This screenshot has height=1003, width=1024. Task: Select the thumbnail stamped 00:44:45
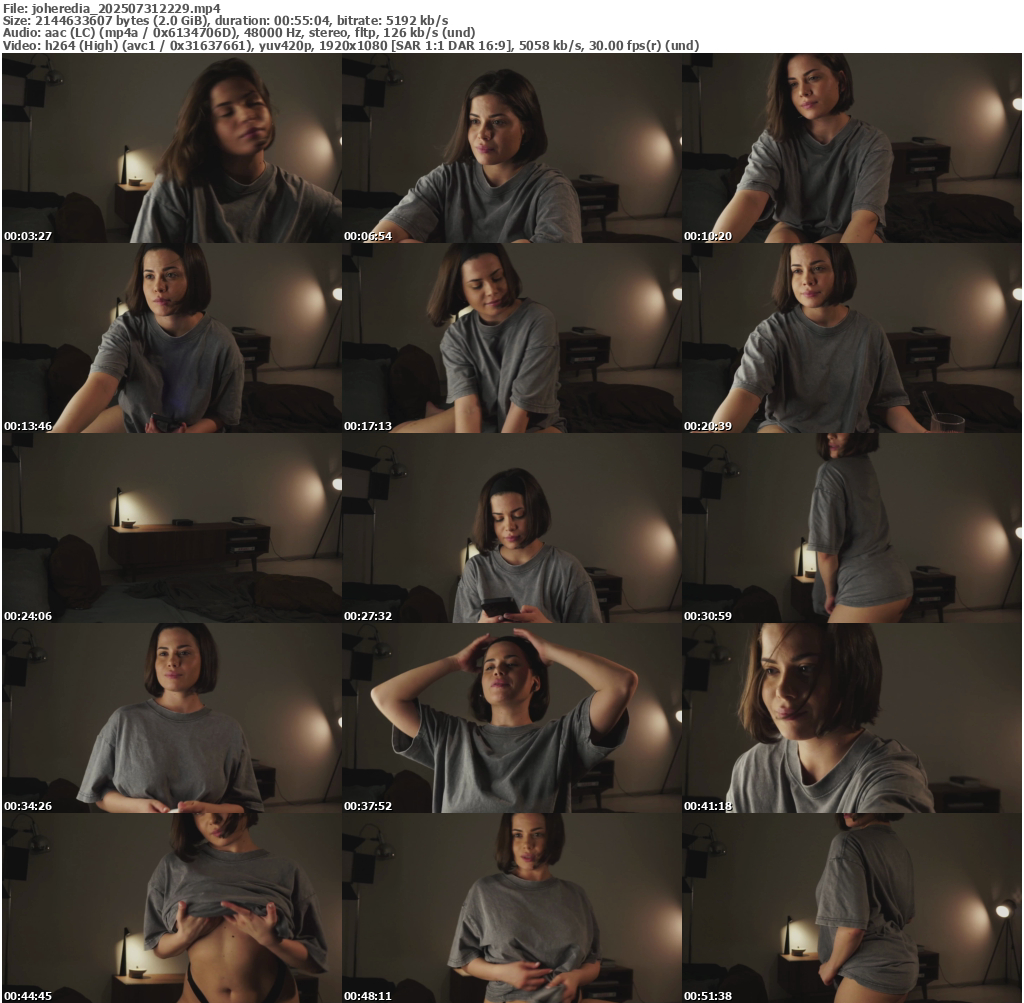coord(171,907)
